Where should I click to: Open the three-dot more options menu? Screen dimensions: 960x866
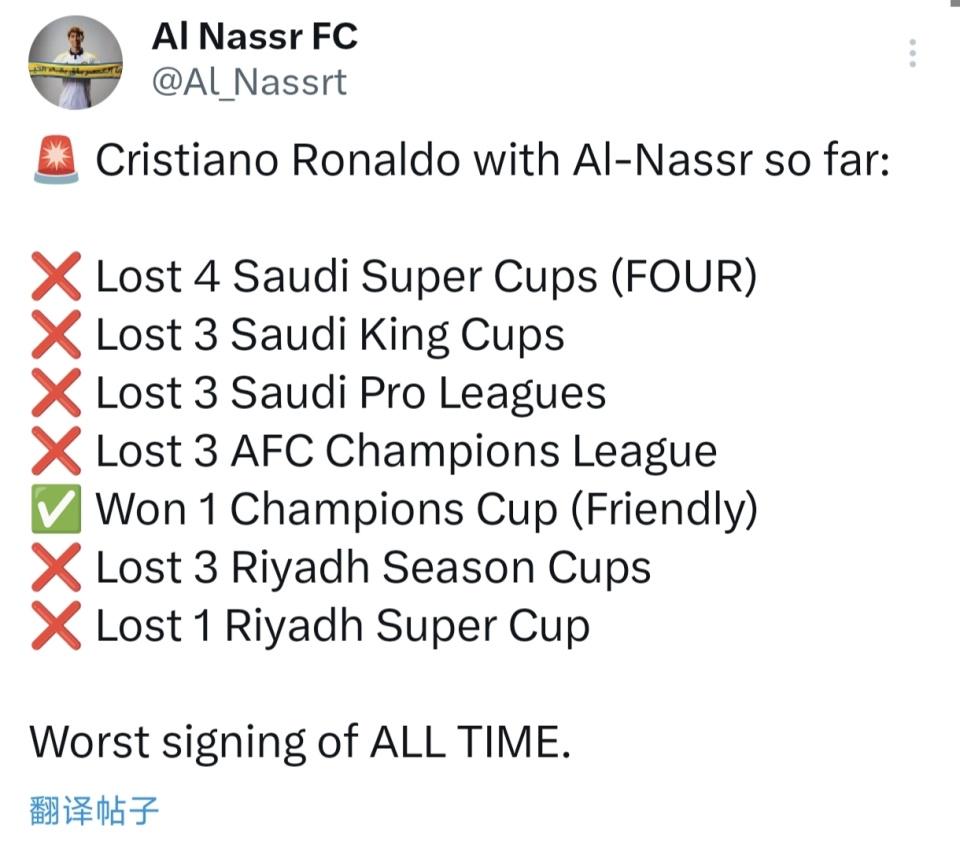913,53
